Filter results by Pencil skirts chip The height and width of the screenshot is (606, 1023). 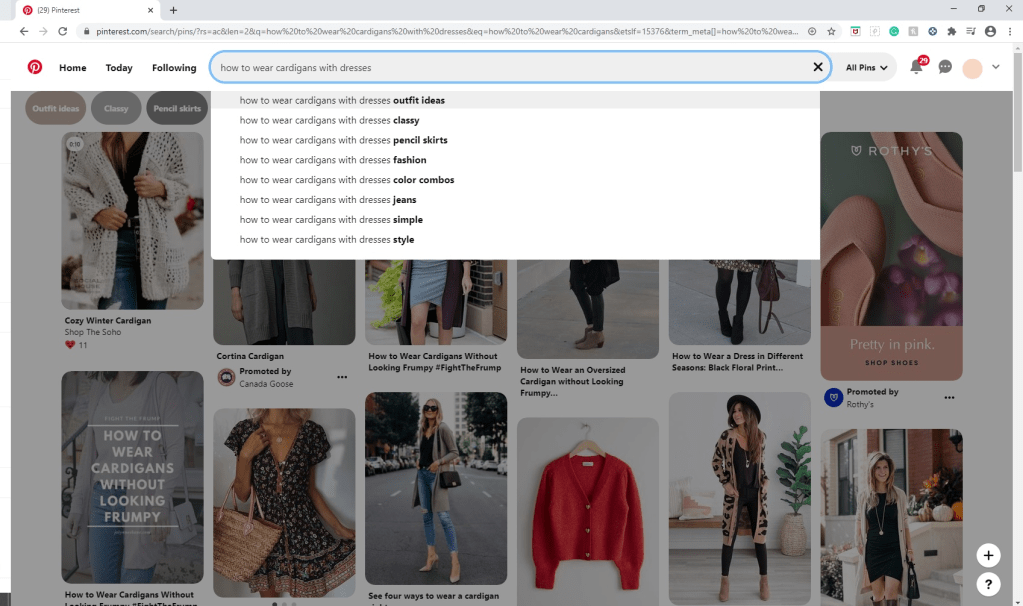coord(177,108)
